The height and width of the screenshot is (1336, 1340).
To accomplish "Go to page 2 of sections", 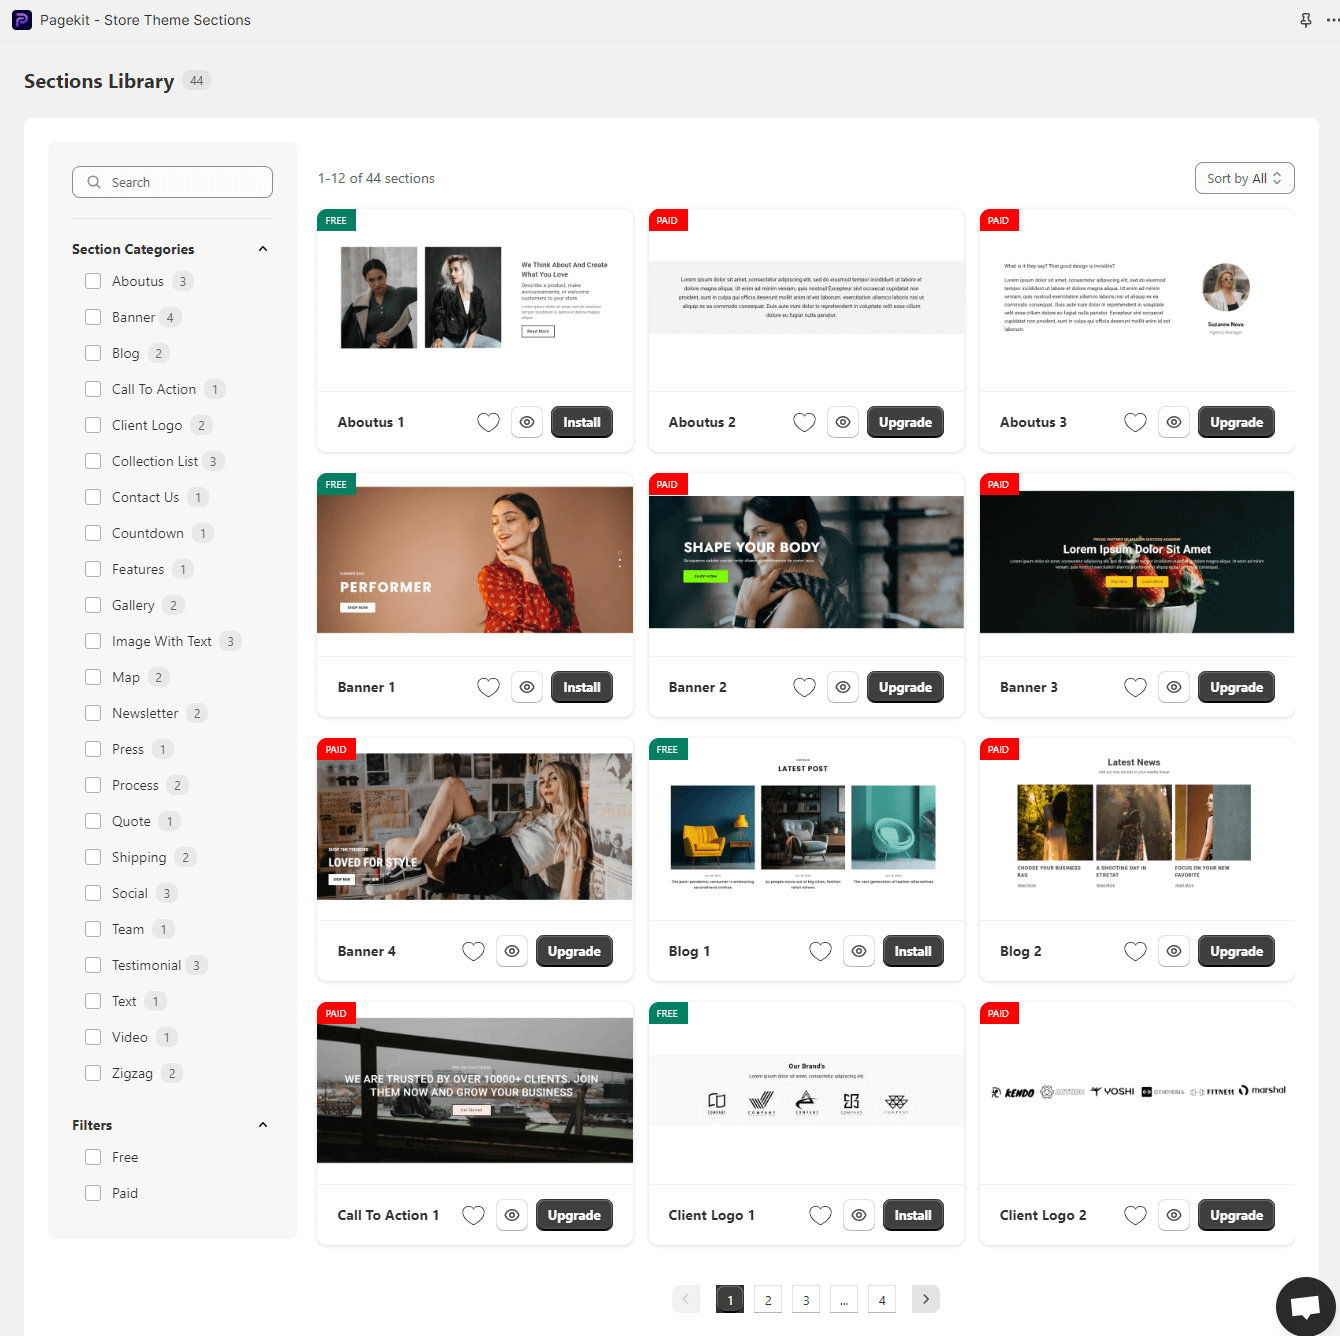I will tap(768, 1299).
